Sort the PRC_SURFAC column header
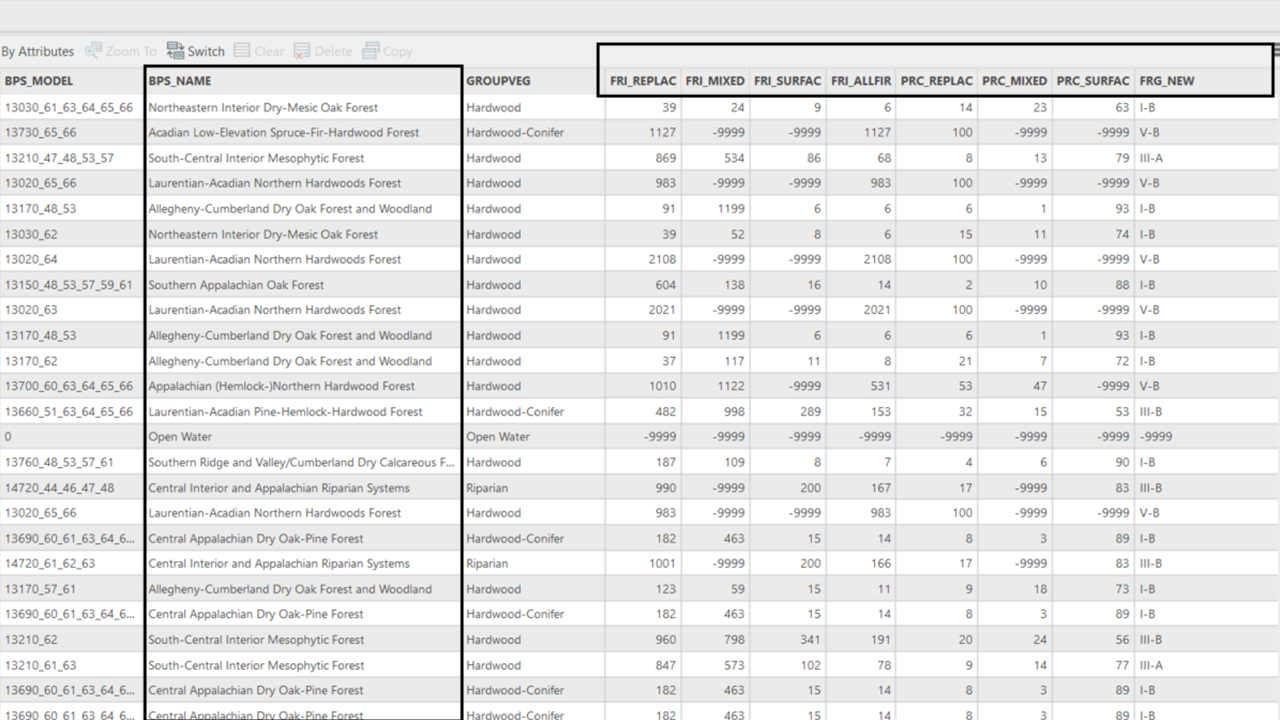The height and width of the screenshot is (720, 1280). pyautogui.click(x=1092, y=80)
